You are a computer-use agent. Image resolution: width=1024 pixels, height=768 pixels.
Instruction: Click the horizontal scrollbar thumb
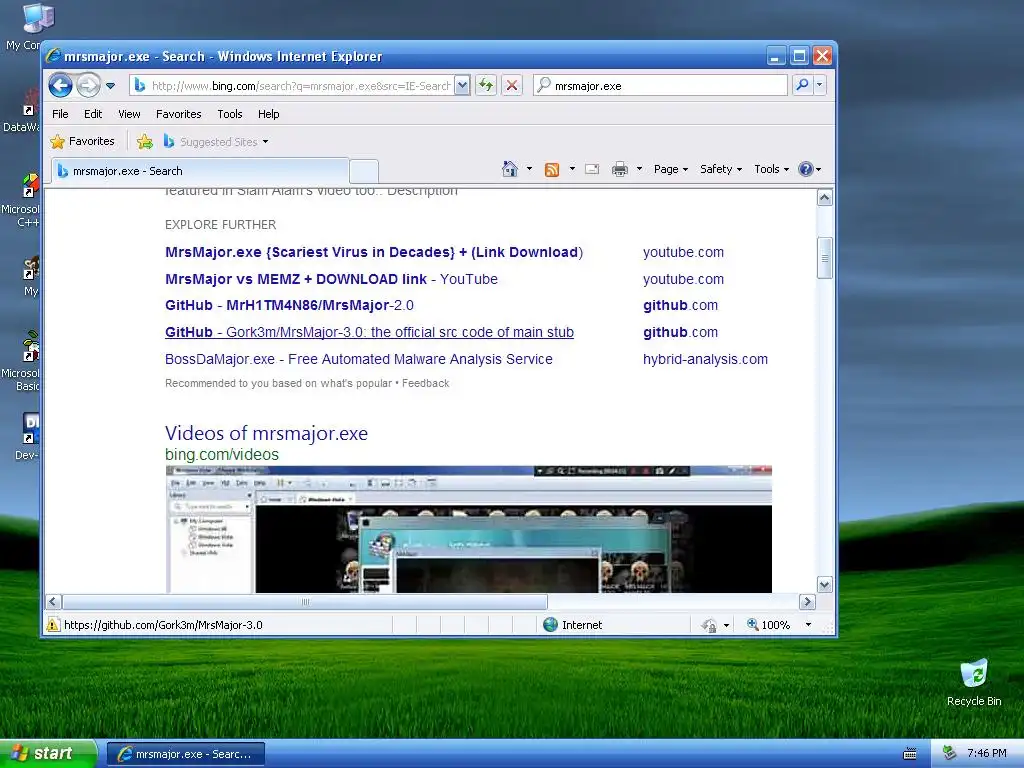pos(305,601)
